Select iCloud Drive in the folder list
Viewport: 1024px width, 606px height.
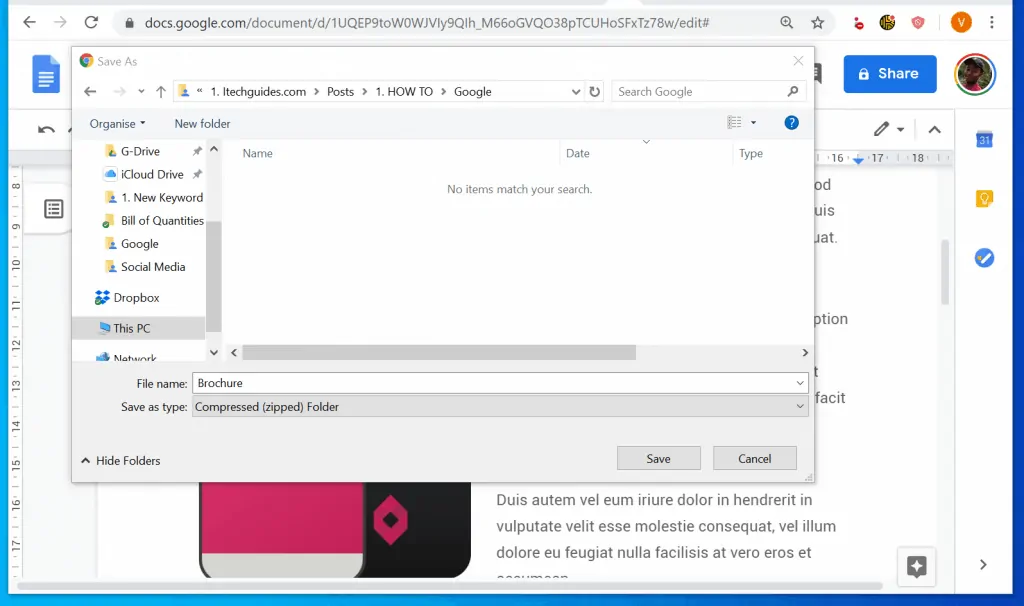coord(152,174)
